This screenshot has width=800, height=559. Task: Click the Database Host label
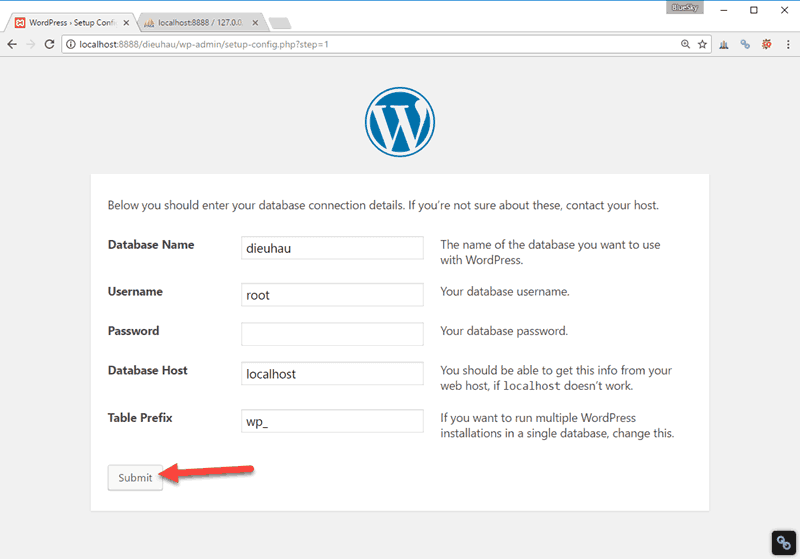tap(147, 370)
